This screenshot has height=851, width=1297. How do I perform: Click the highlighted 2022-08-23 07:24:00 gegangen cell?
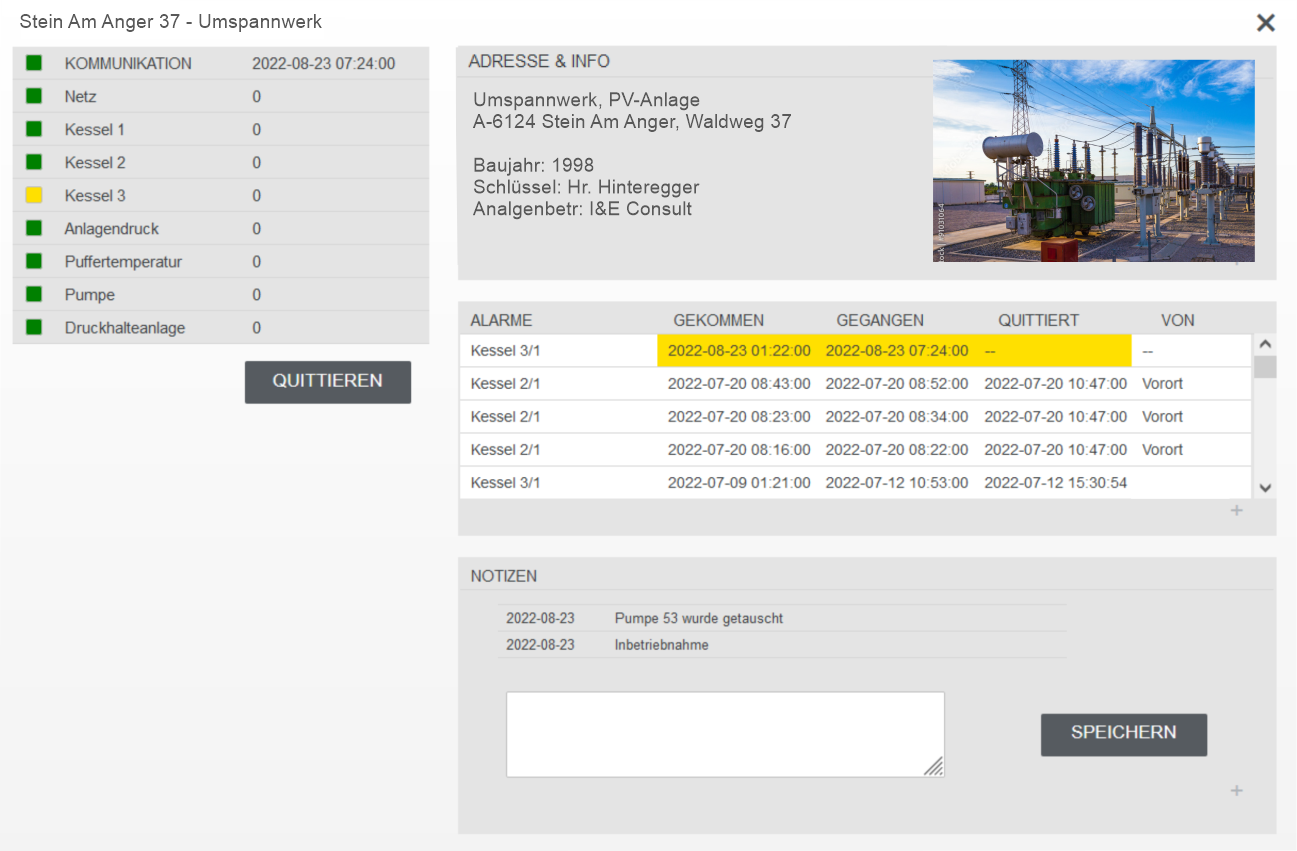pos(897,351)
